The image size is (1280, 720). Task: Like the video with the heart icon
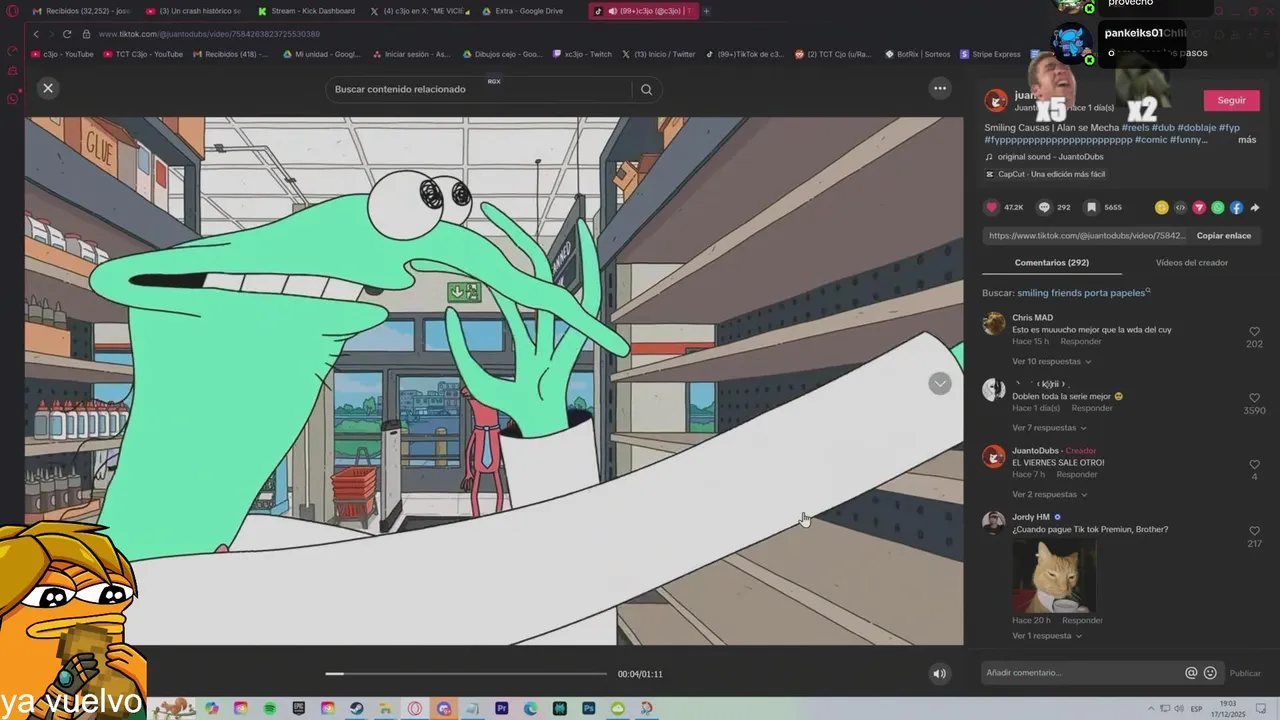[x=992, y=208]
